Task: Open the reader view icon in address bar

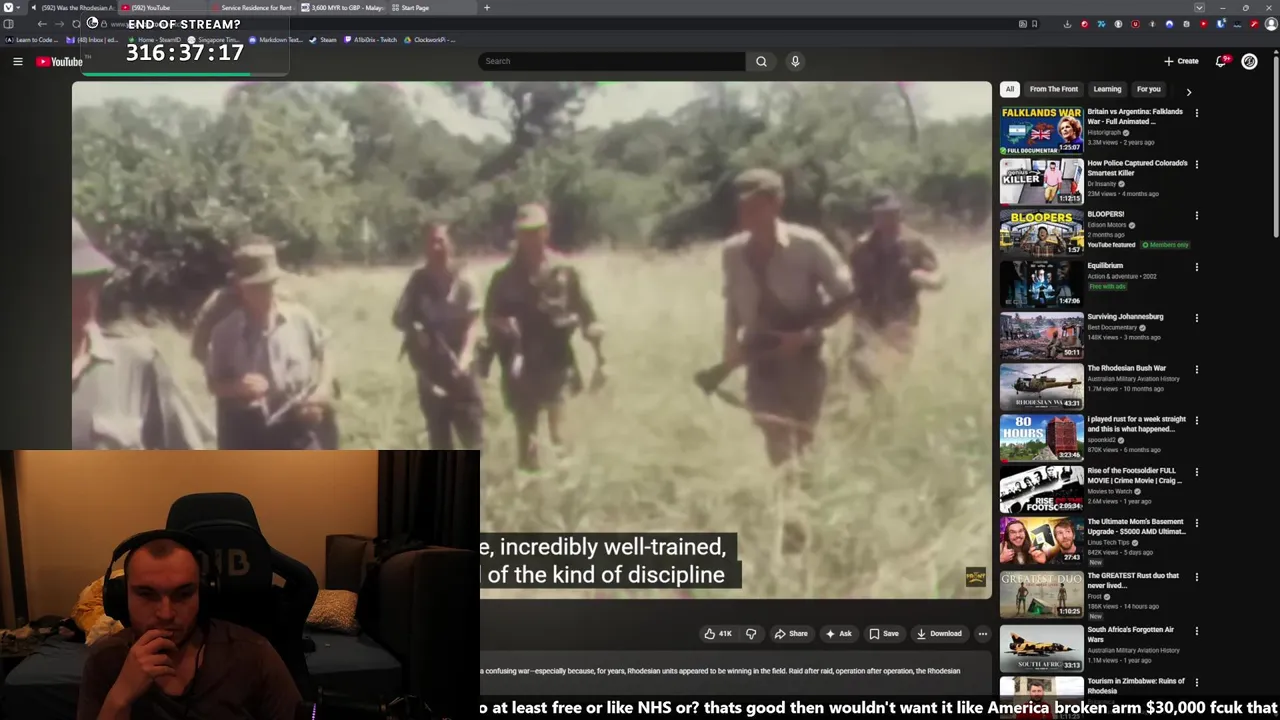Action: click(1021, 24)
